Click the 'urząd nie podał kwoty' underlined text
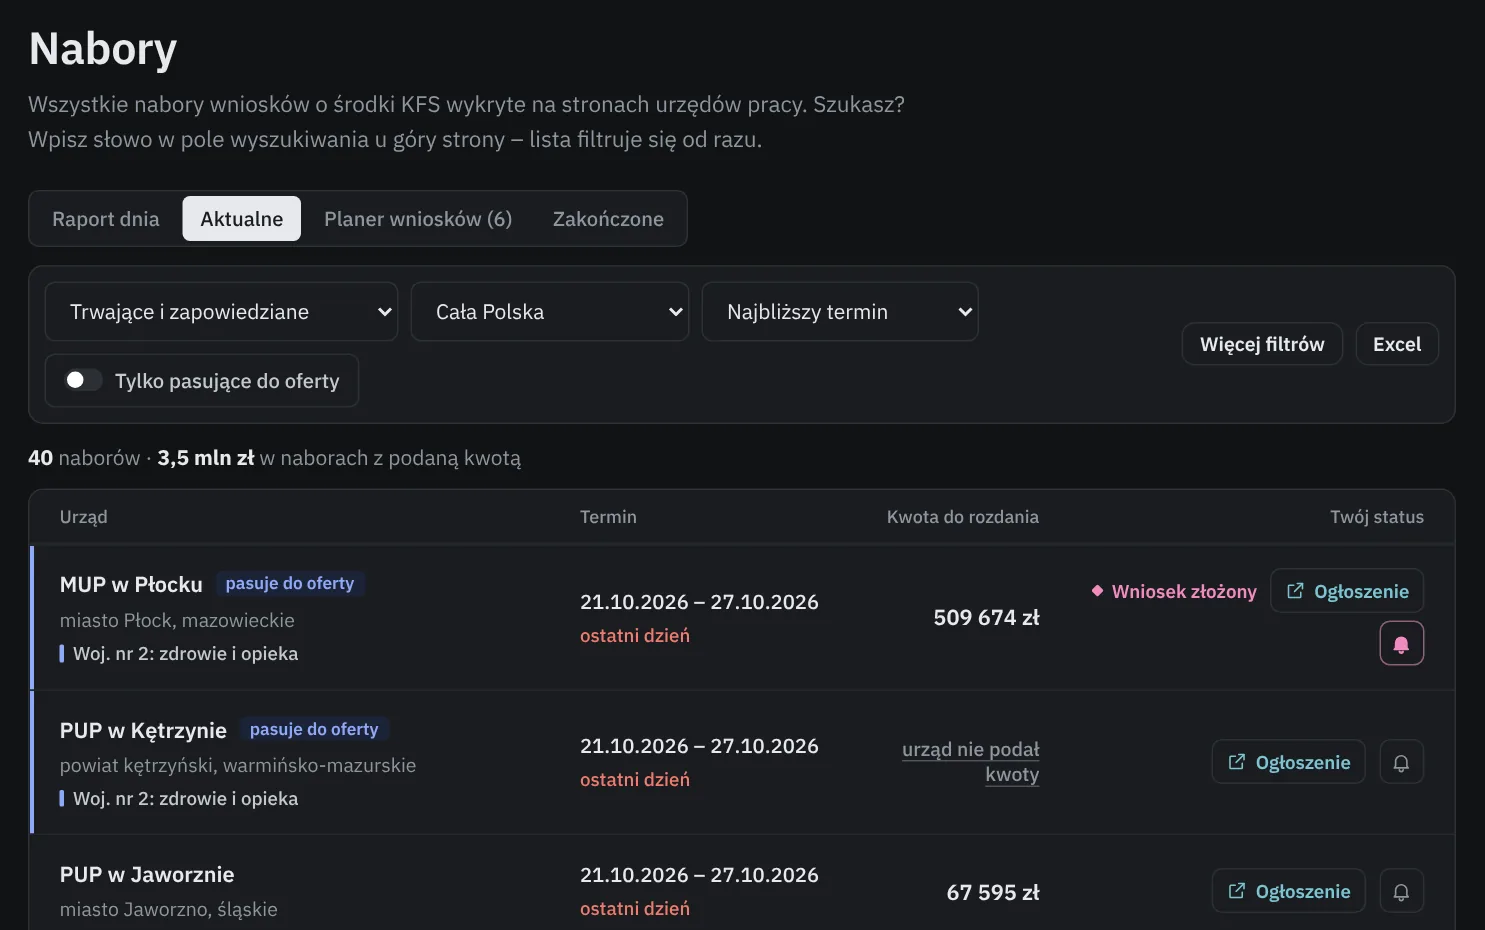The width and height of the screenshot is (1485, 930). (x=971, y=762)
